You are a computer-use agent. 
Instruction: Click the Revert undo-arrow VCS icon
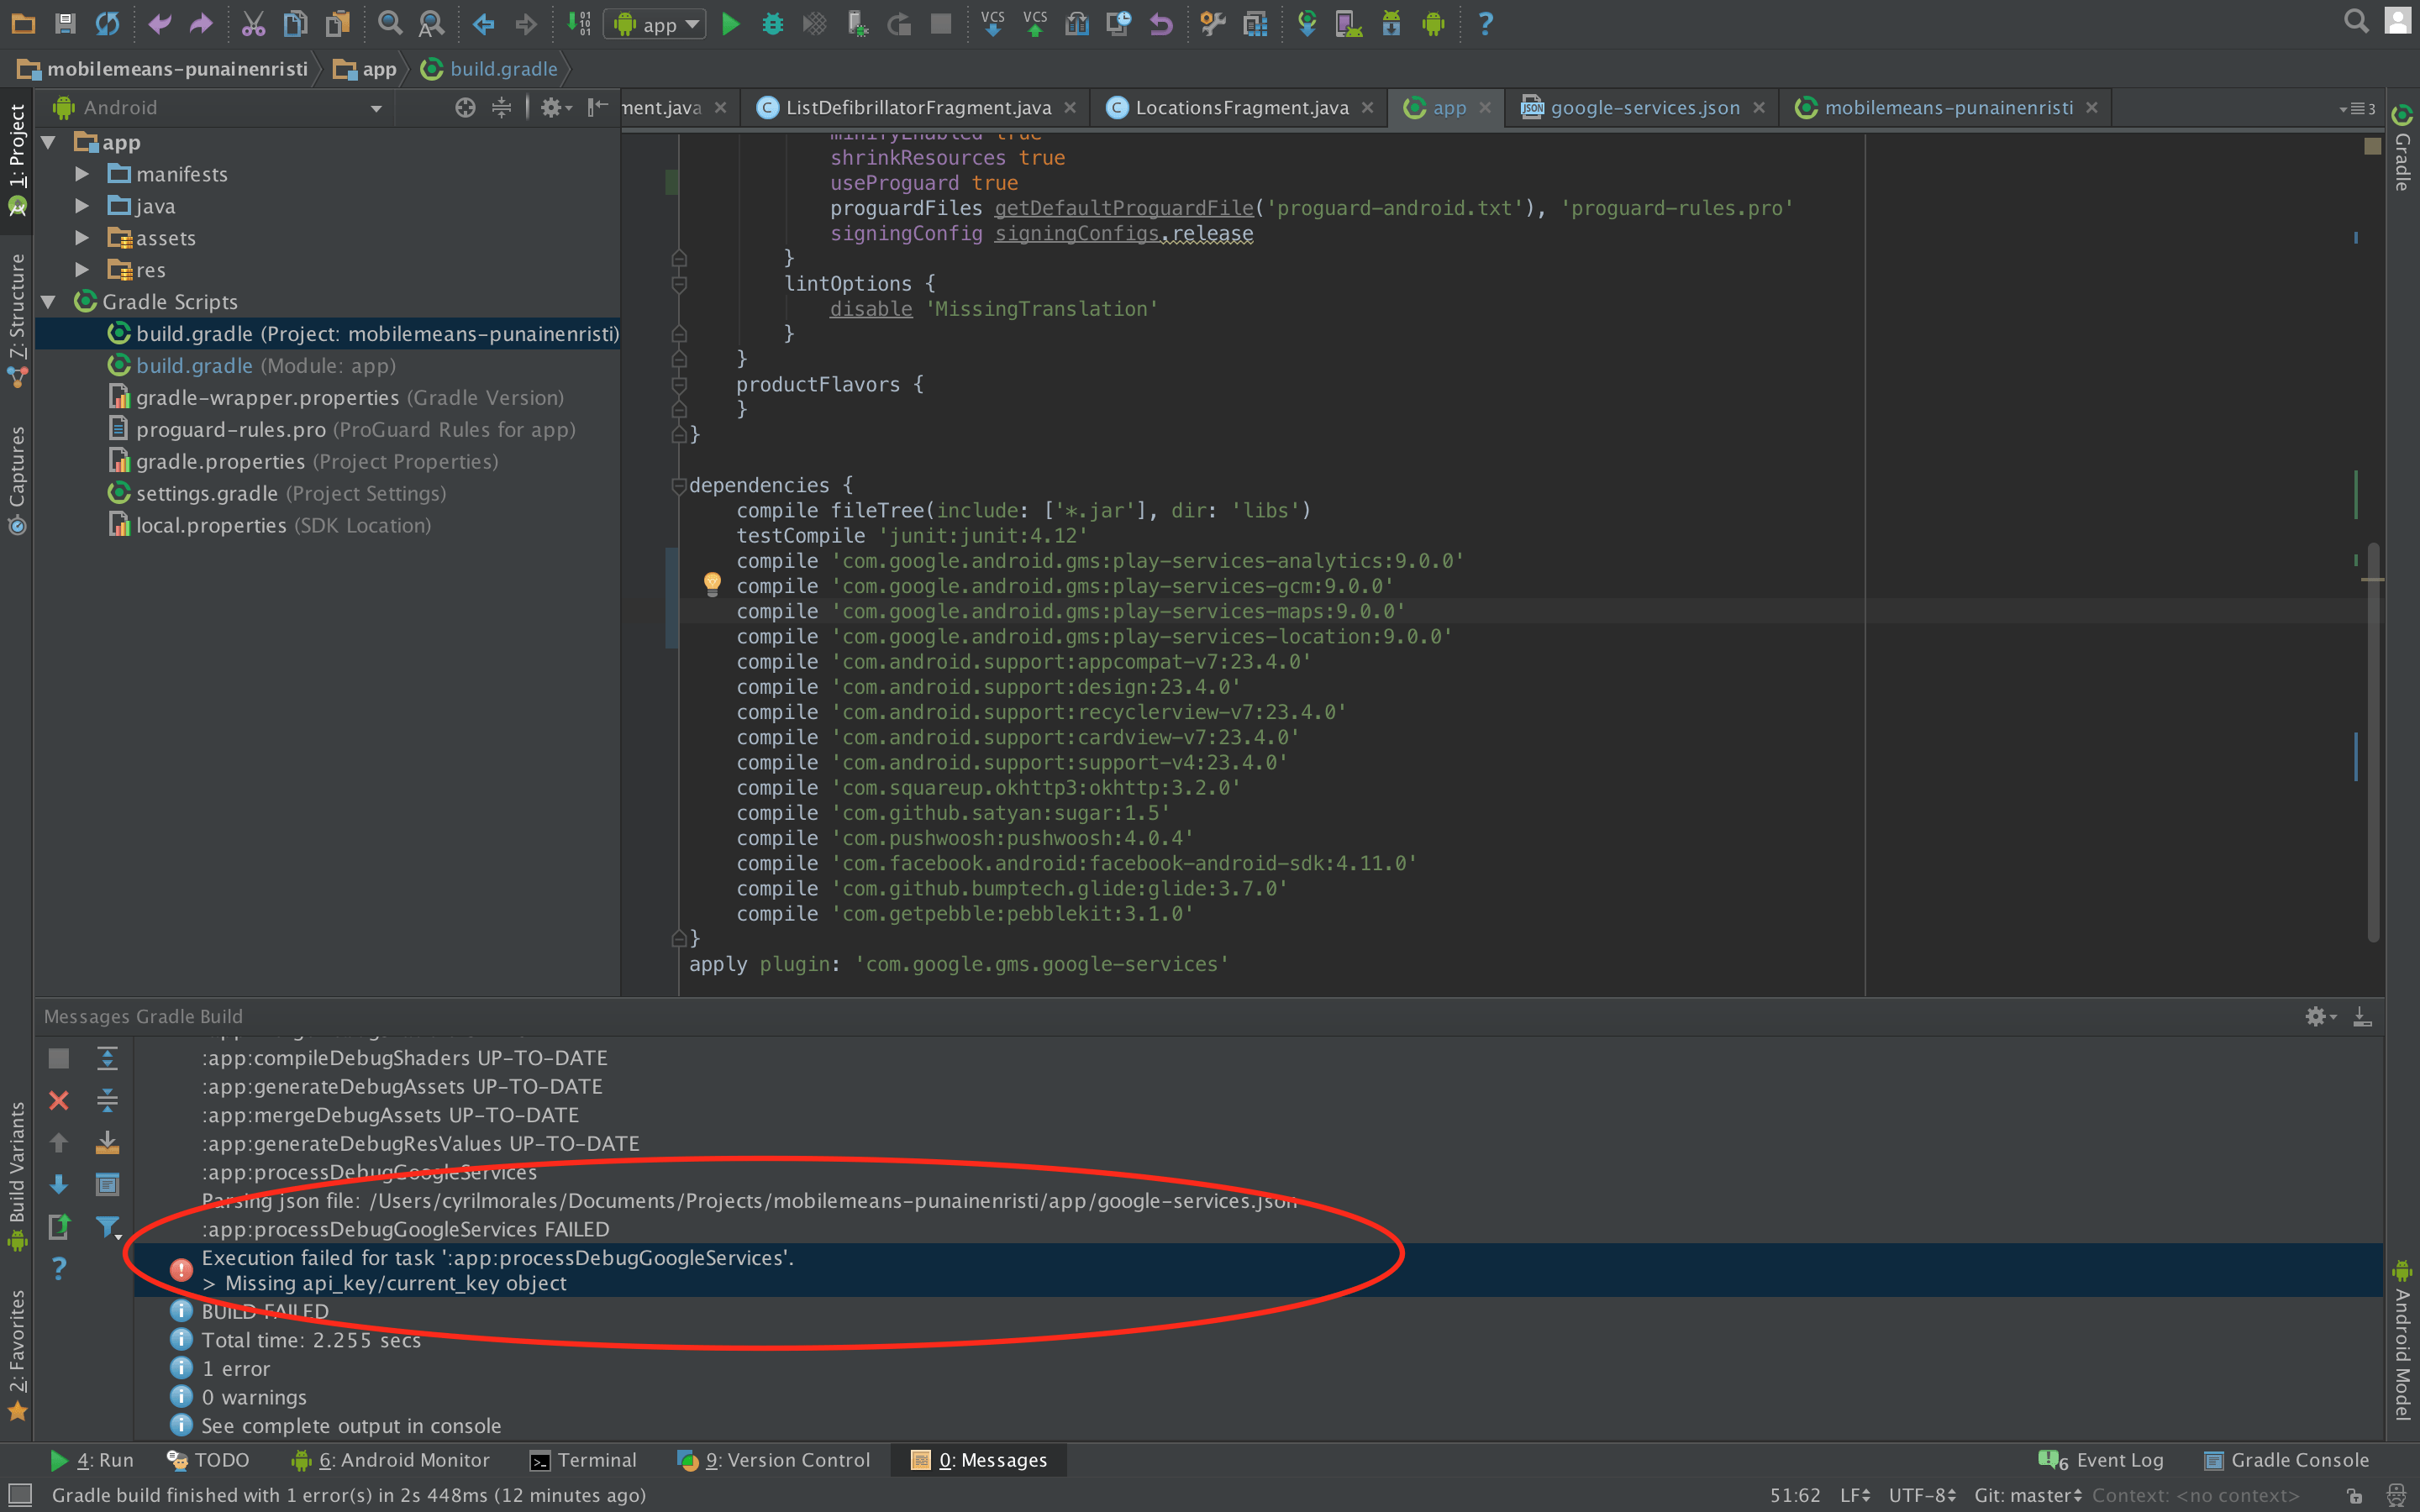1161,24
